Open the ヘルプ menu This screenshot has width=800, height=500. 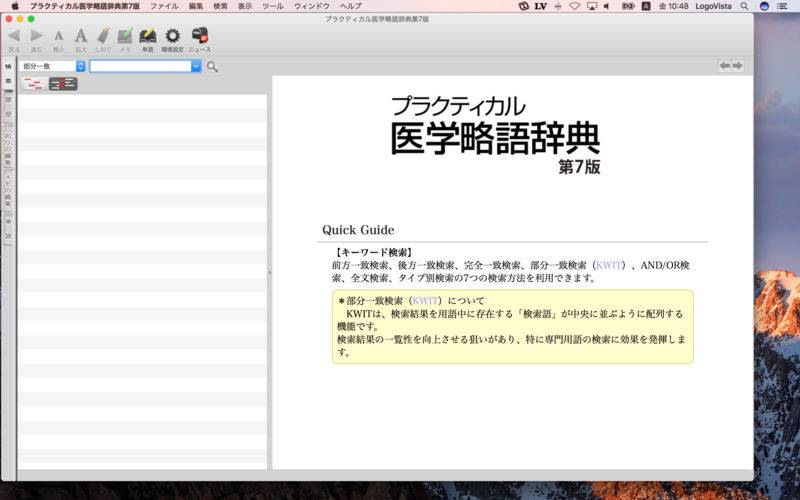(351, 6)
